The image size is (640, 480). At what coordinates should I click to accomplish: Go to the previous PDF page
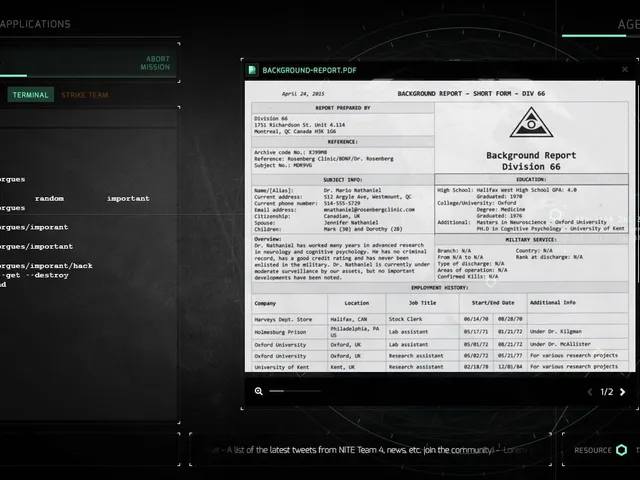(590, 392)
